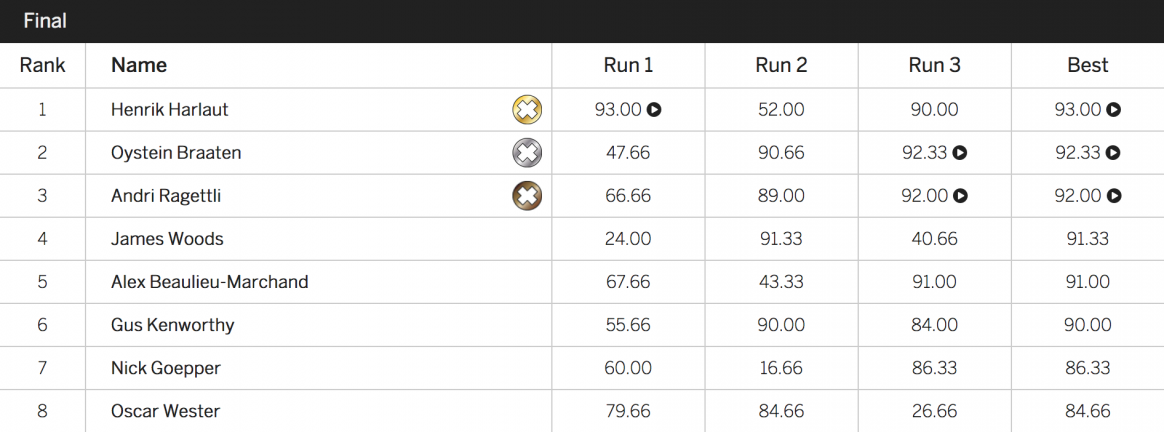1164x432 pixels.
Task: Select Alex Beaulieu-Marchand's name
Action: pyautogui.click(x=209, y=282)
